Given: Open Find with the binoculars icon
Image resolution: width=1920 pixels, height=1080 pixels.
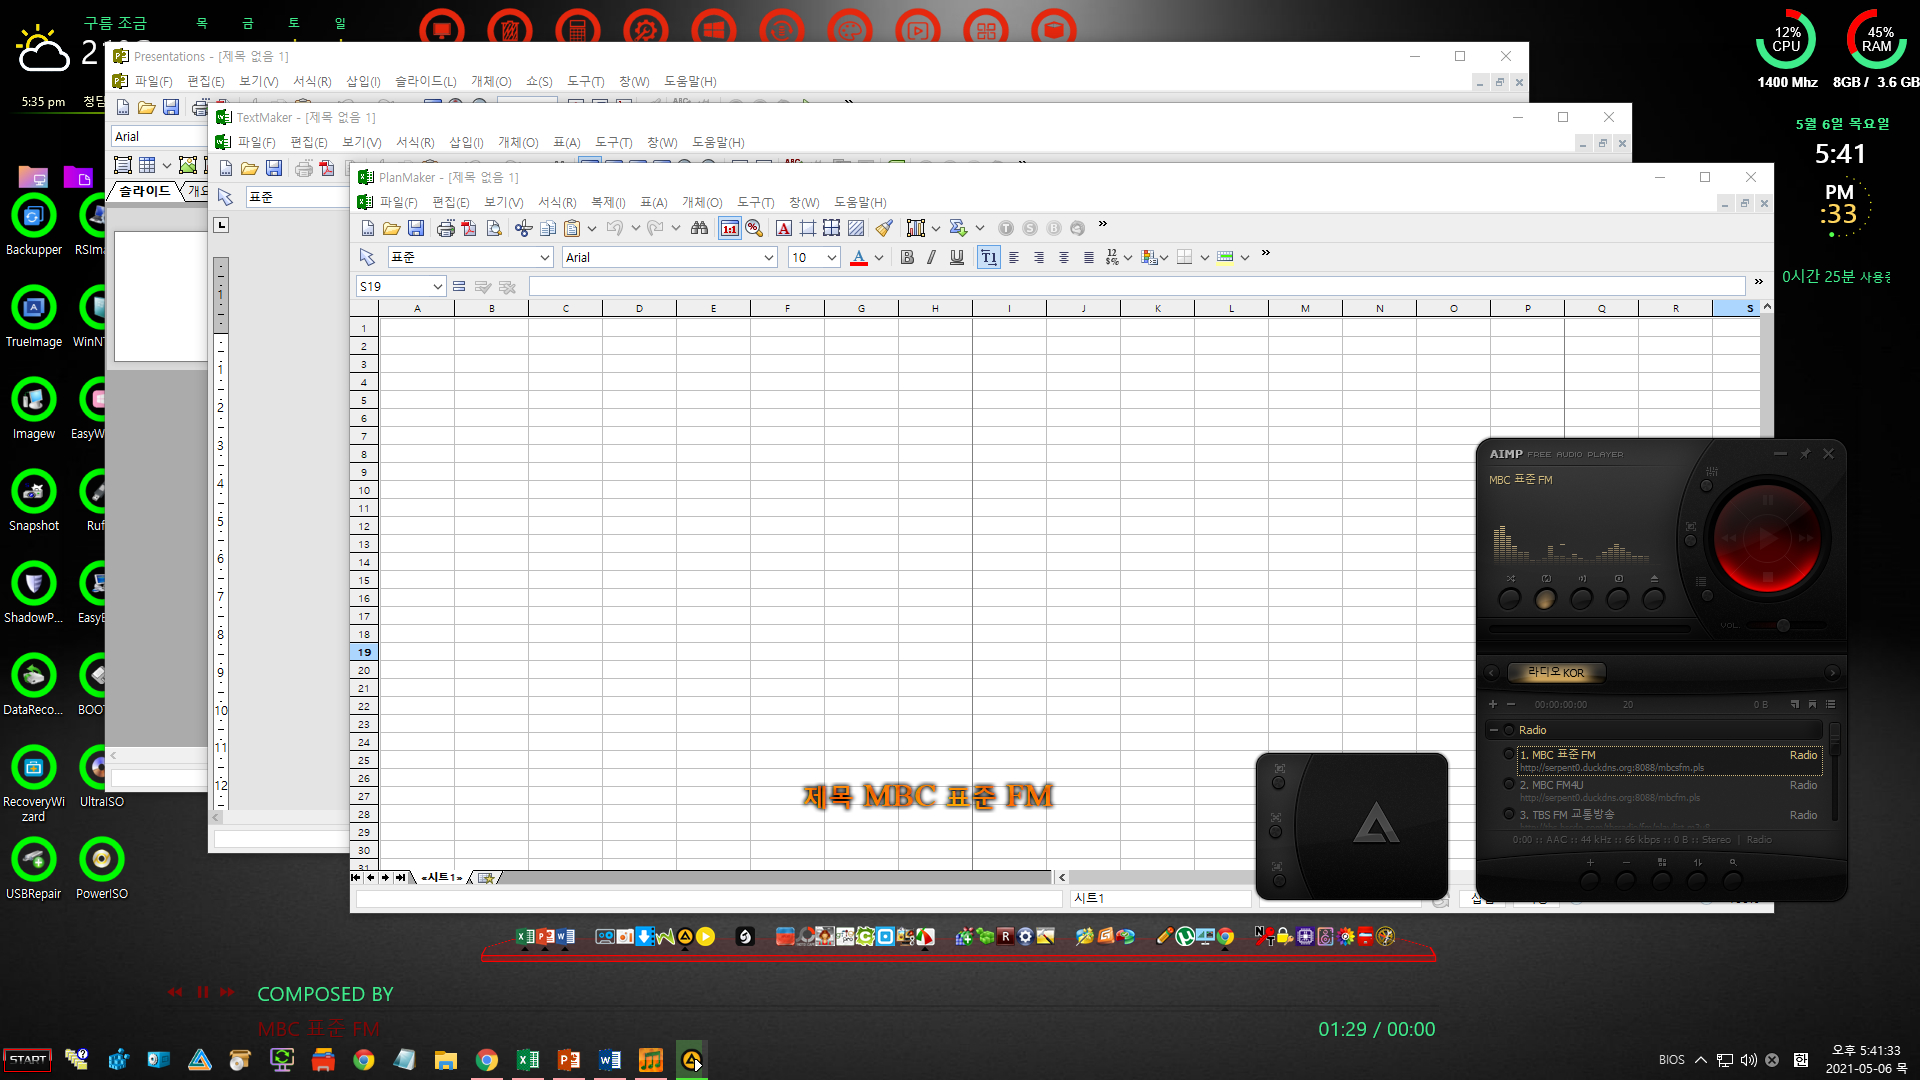Looking at the screenshot, I should (x=700, y=228).
